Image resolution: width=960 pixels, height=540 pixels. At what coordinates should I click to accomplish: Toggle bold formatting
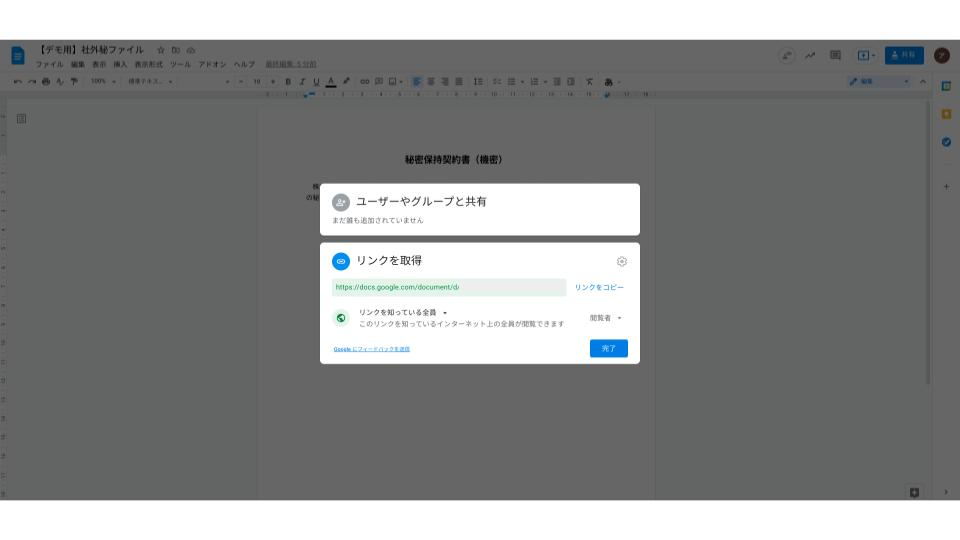coord(288,81)
